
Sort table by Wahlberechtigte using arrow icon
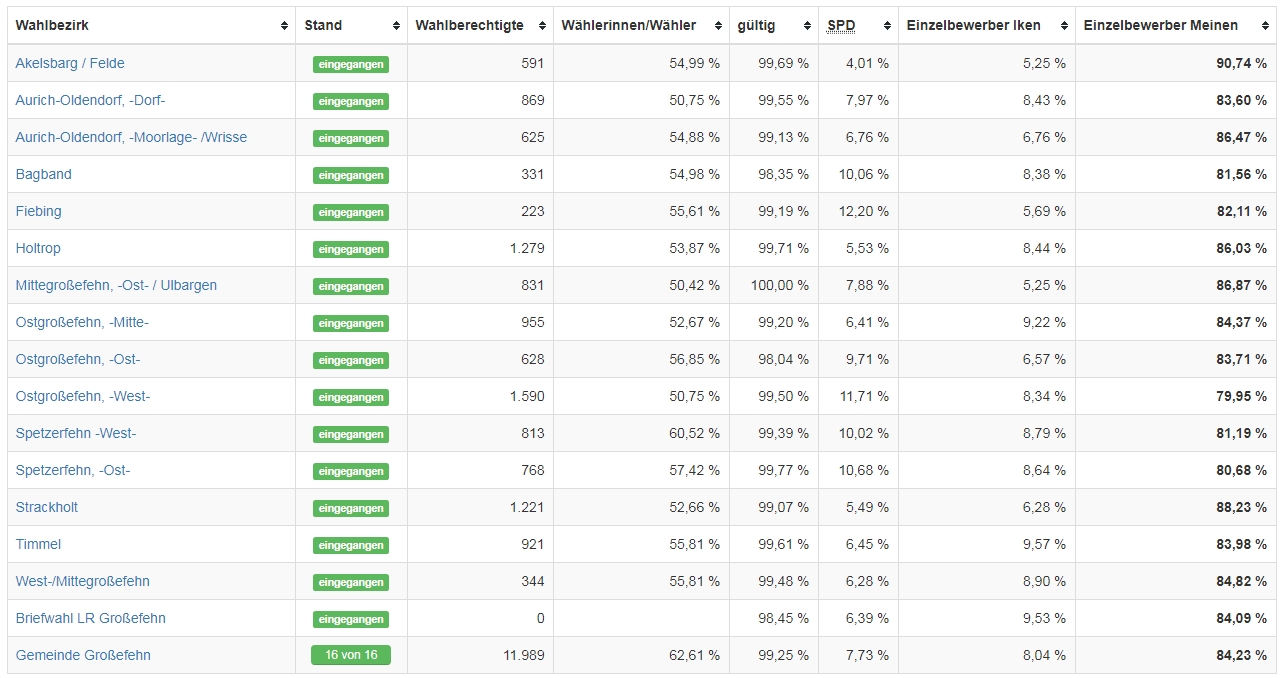[x=543, y=26]
